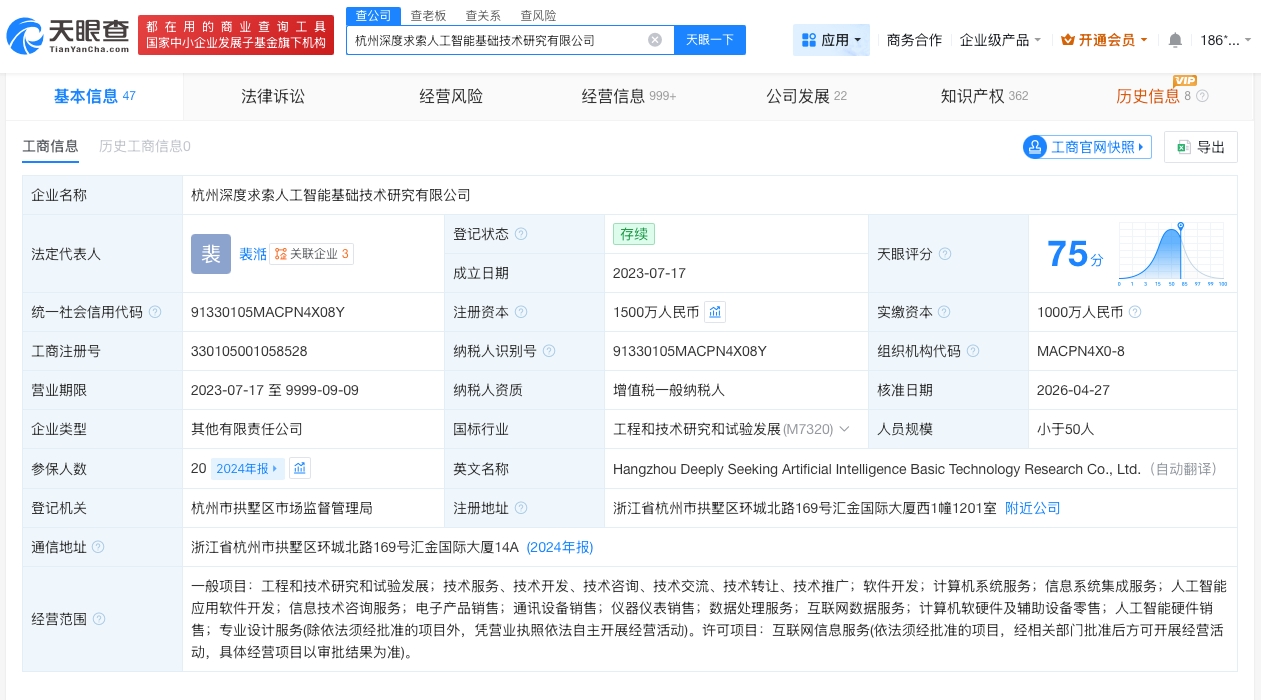The image size is (1261, 700).
Task: Click the 导出 export button
Action: (1201, 147)
